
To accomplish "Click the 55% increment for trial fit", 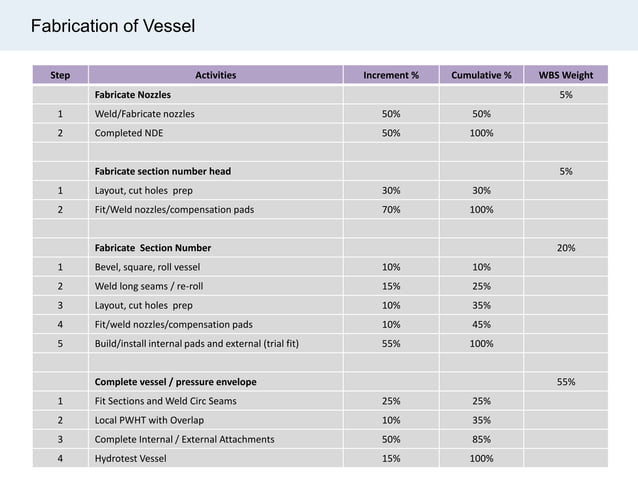I will coord(391,343).
